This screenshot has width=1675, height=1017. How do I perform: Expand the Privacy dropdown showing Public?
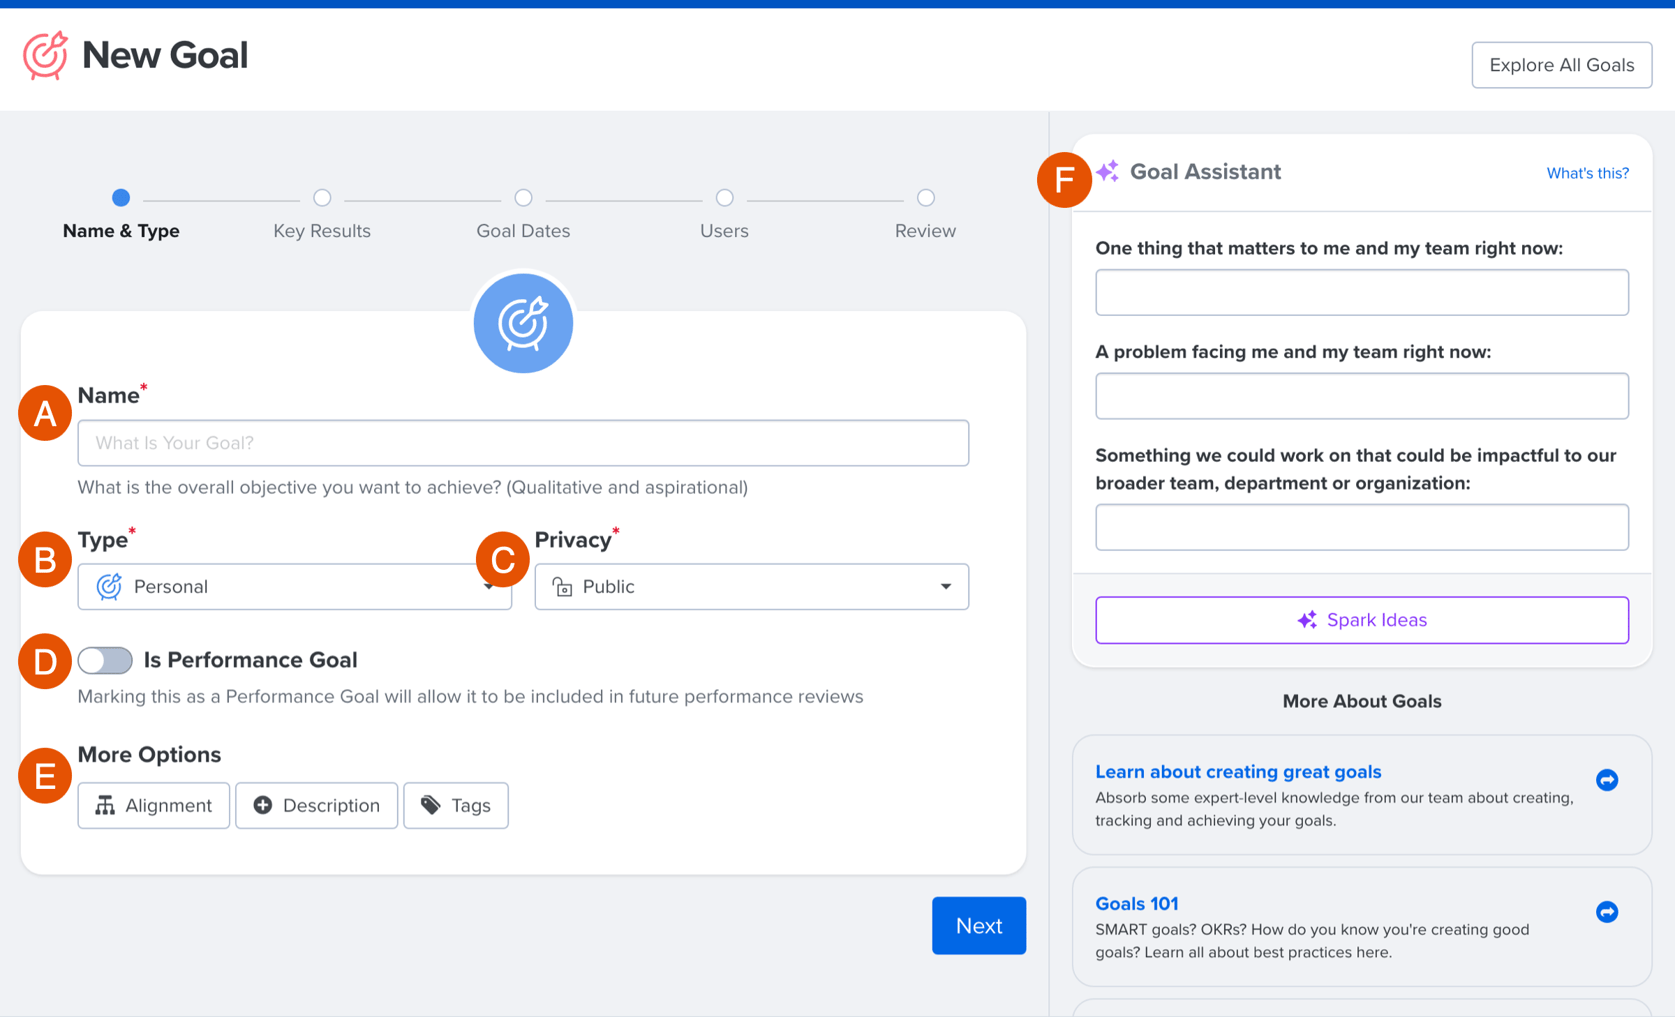750,587
